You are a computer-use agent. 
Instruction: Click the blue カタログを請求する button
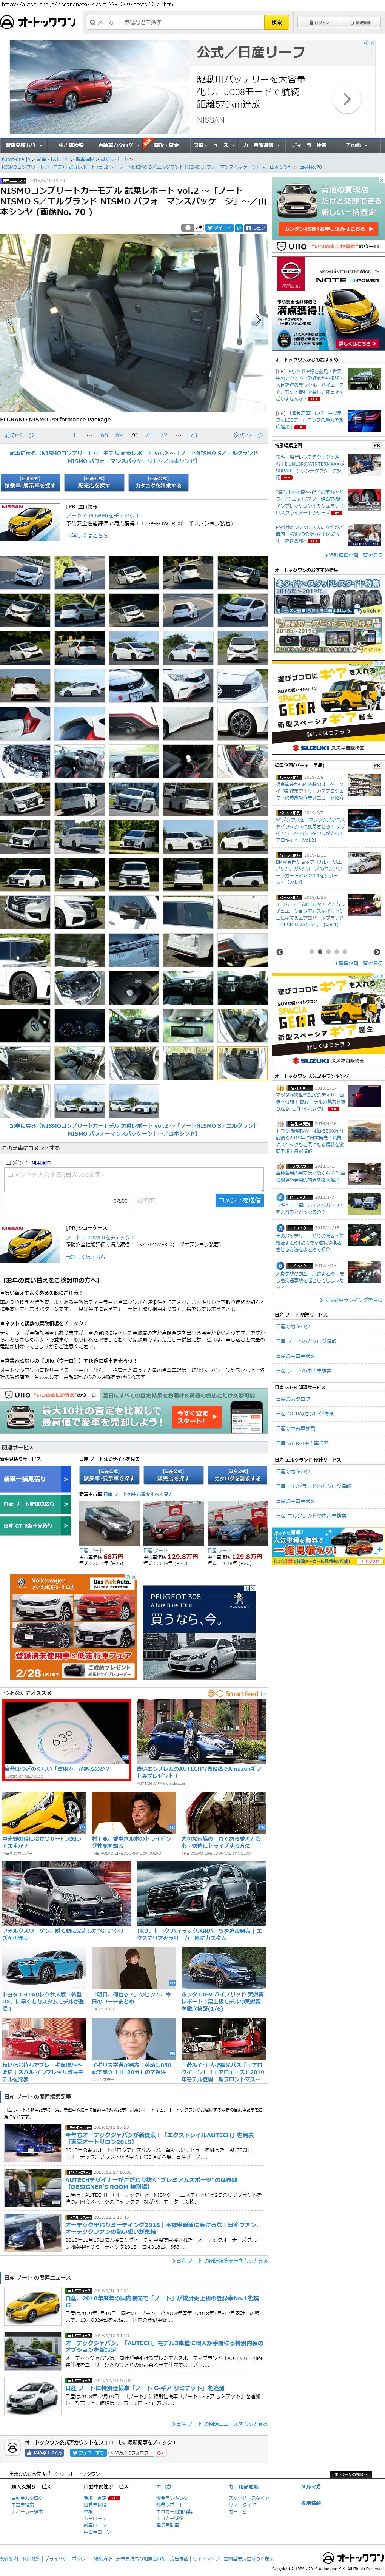[x=158, y=482]
